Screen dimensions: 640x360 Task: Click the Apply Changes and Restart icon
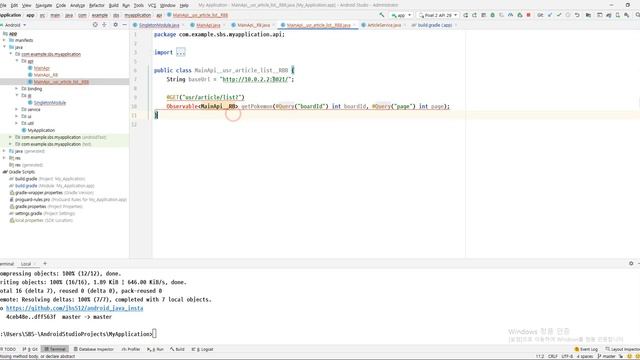466,15
